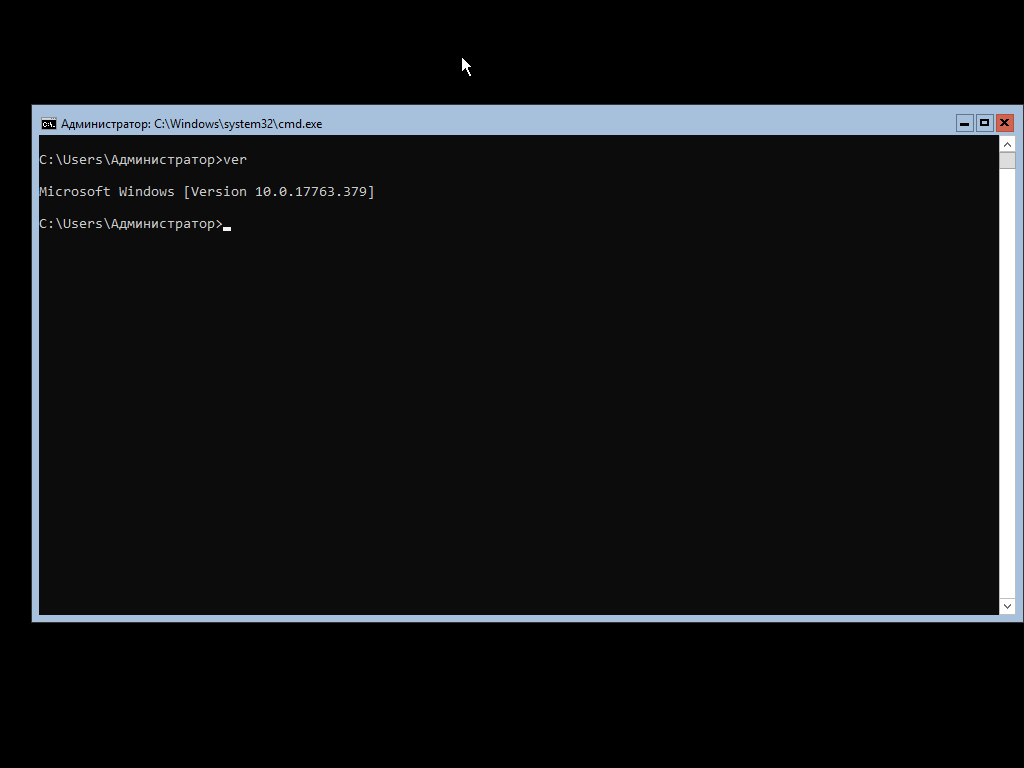Click the current prompt line with cursor

[x=135, y=224]
